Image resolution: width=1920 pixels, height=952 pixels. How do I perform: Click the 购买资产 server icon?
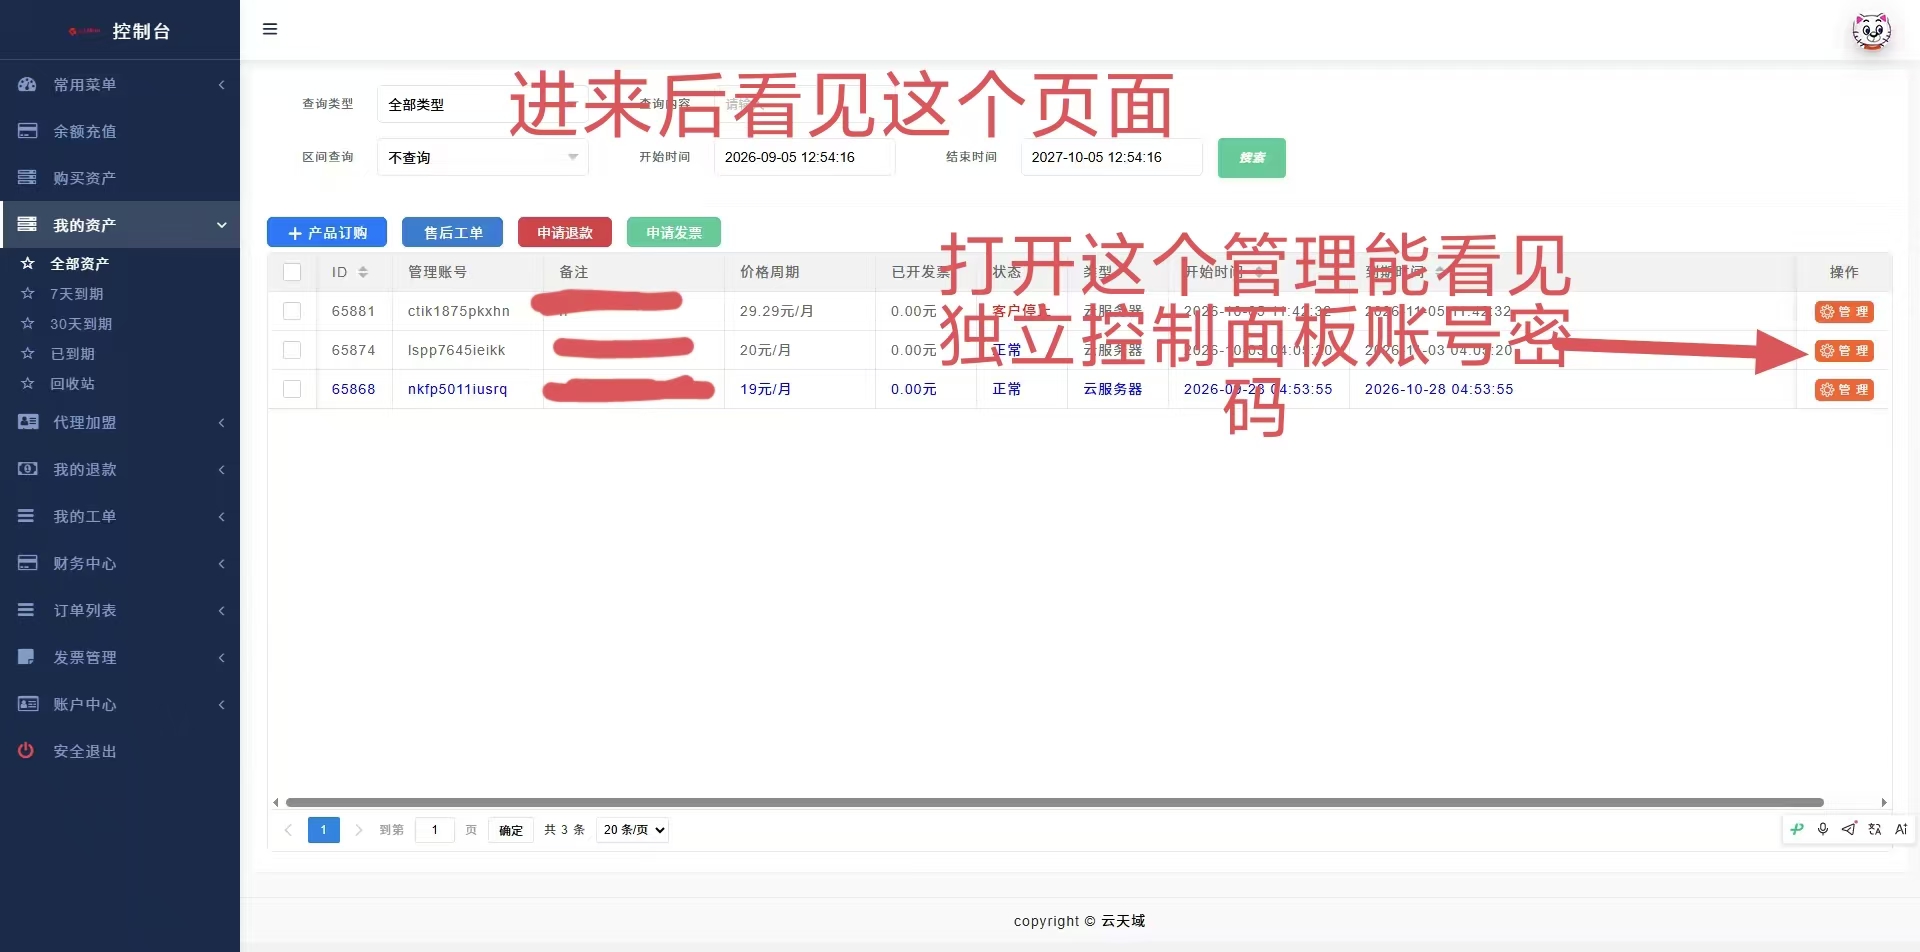pos(27,178)
